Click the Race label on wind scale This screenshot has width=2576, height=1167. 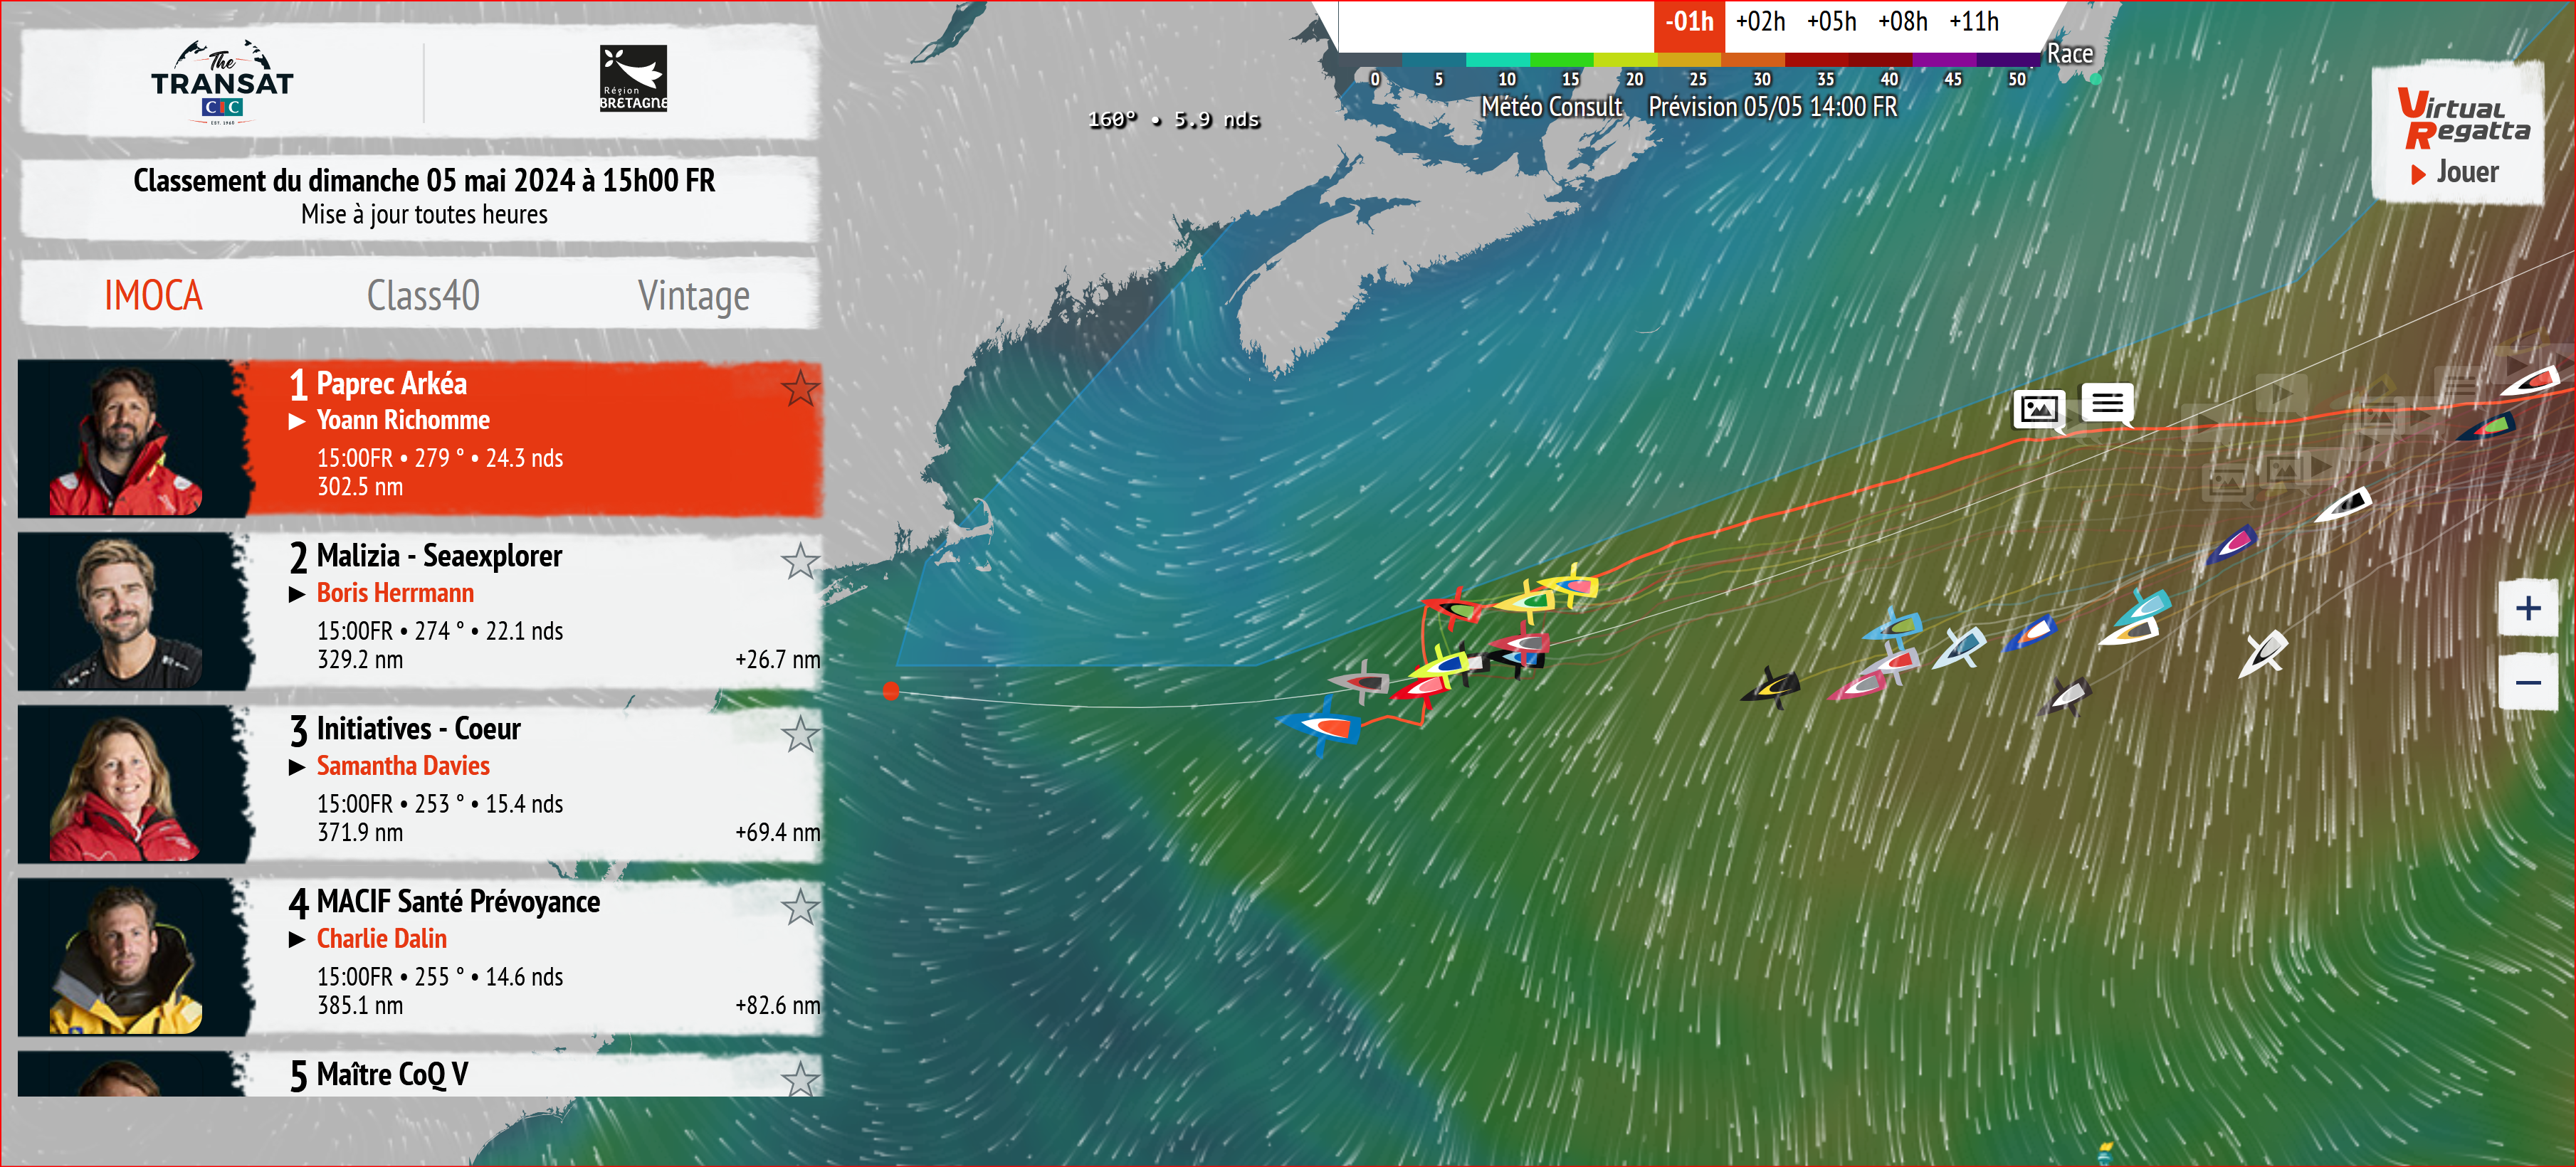point(2069,54)
